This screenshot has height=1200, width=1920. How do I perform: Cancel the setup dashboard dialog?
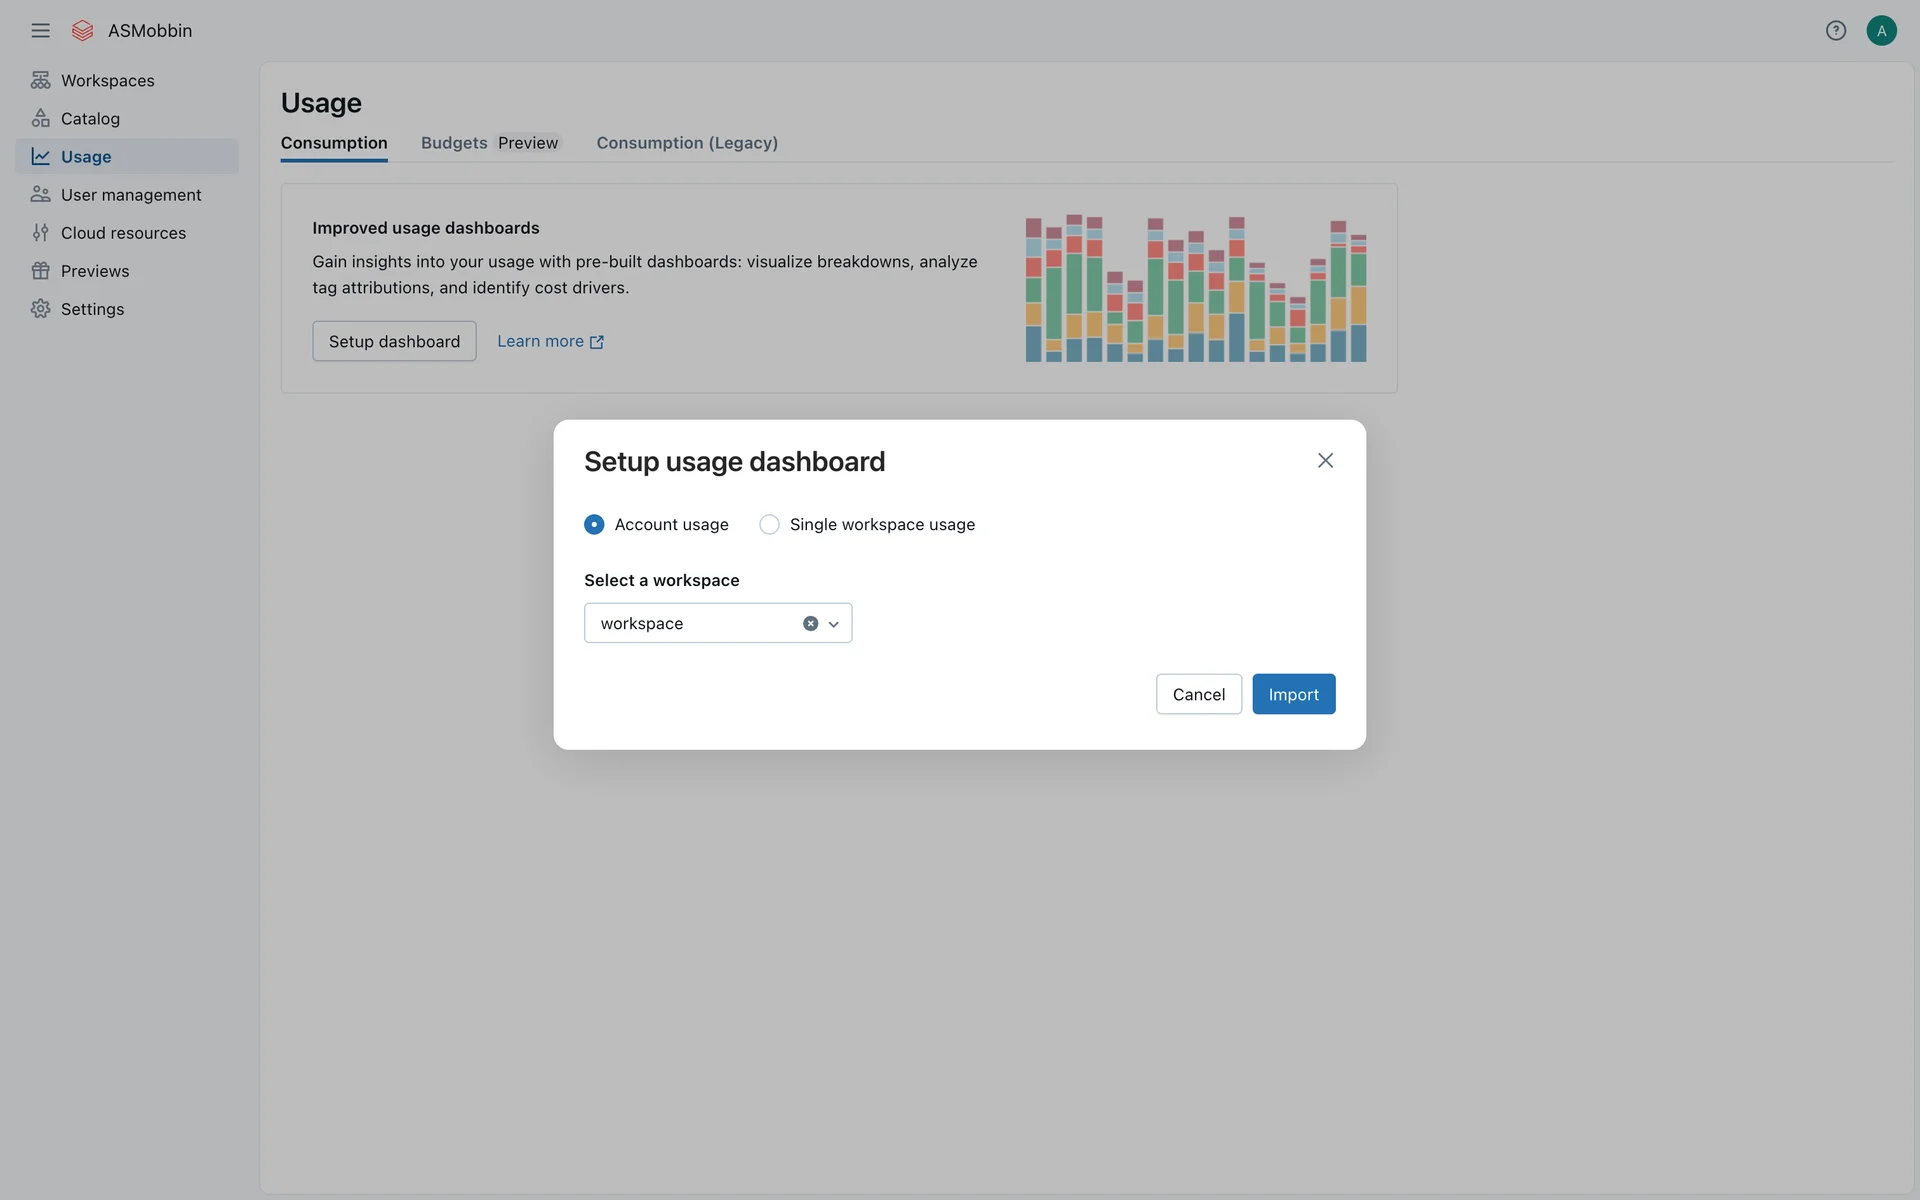coord(1198,694)
